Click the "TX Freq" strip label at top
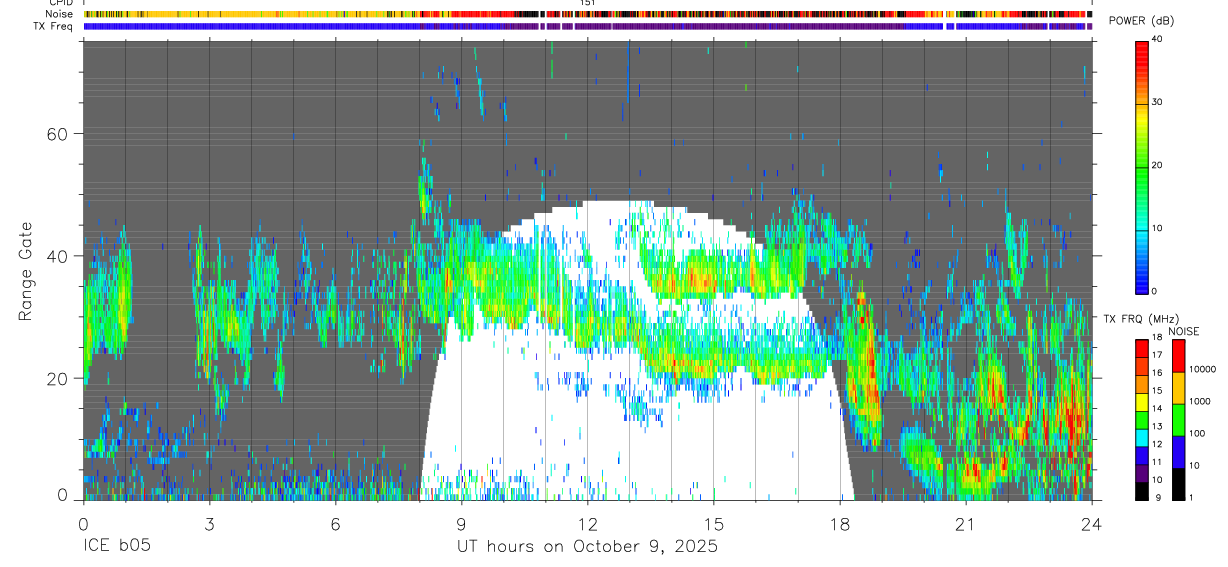 tap(55, 26)
